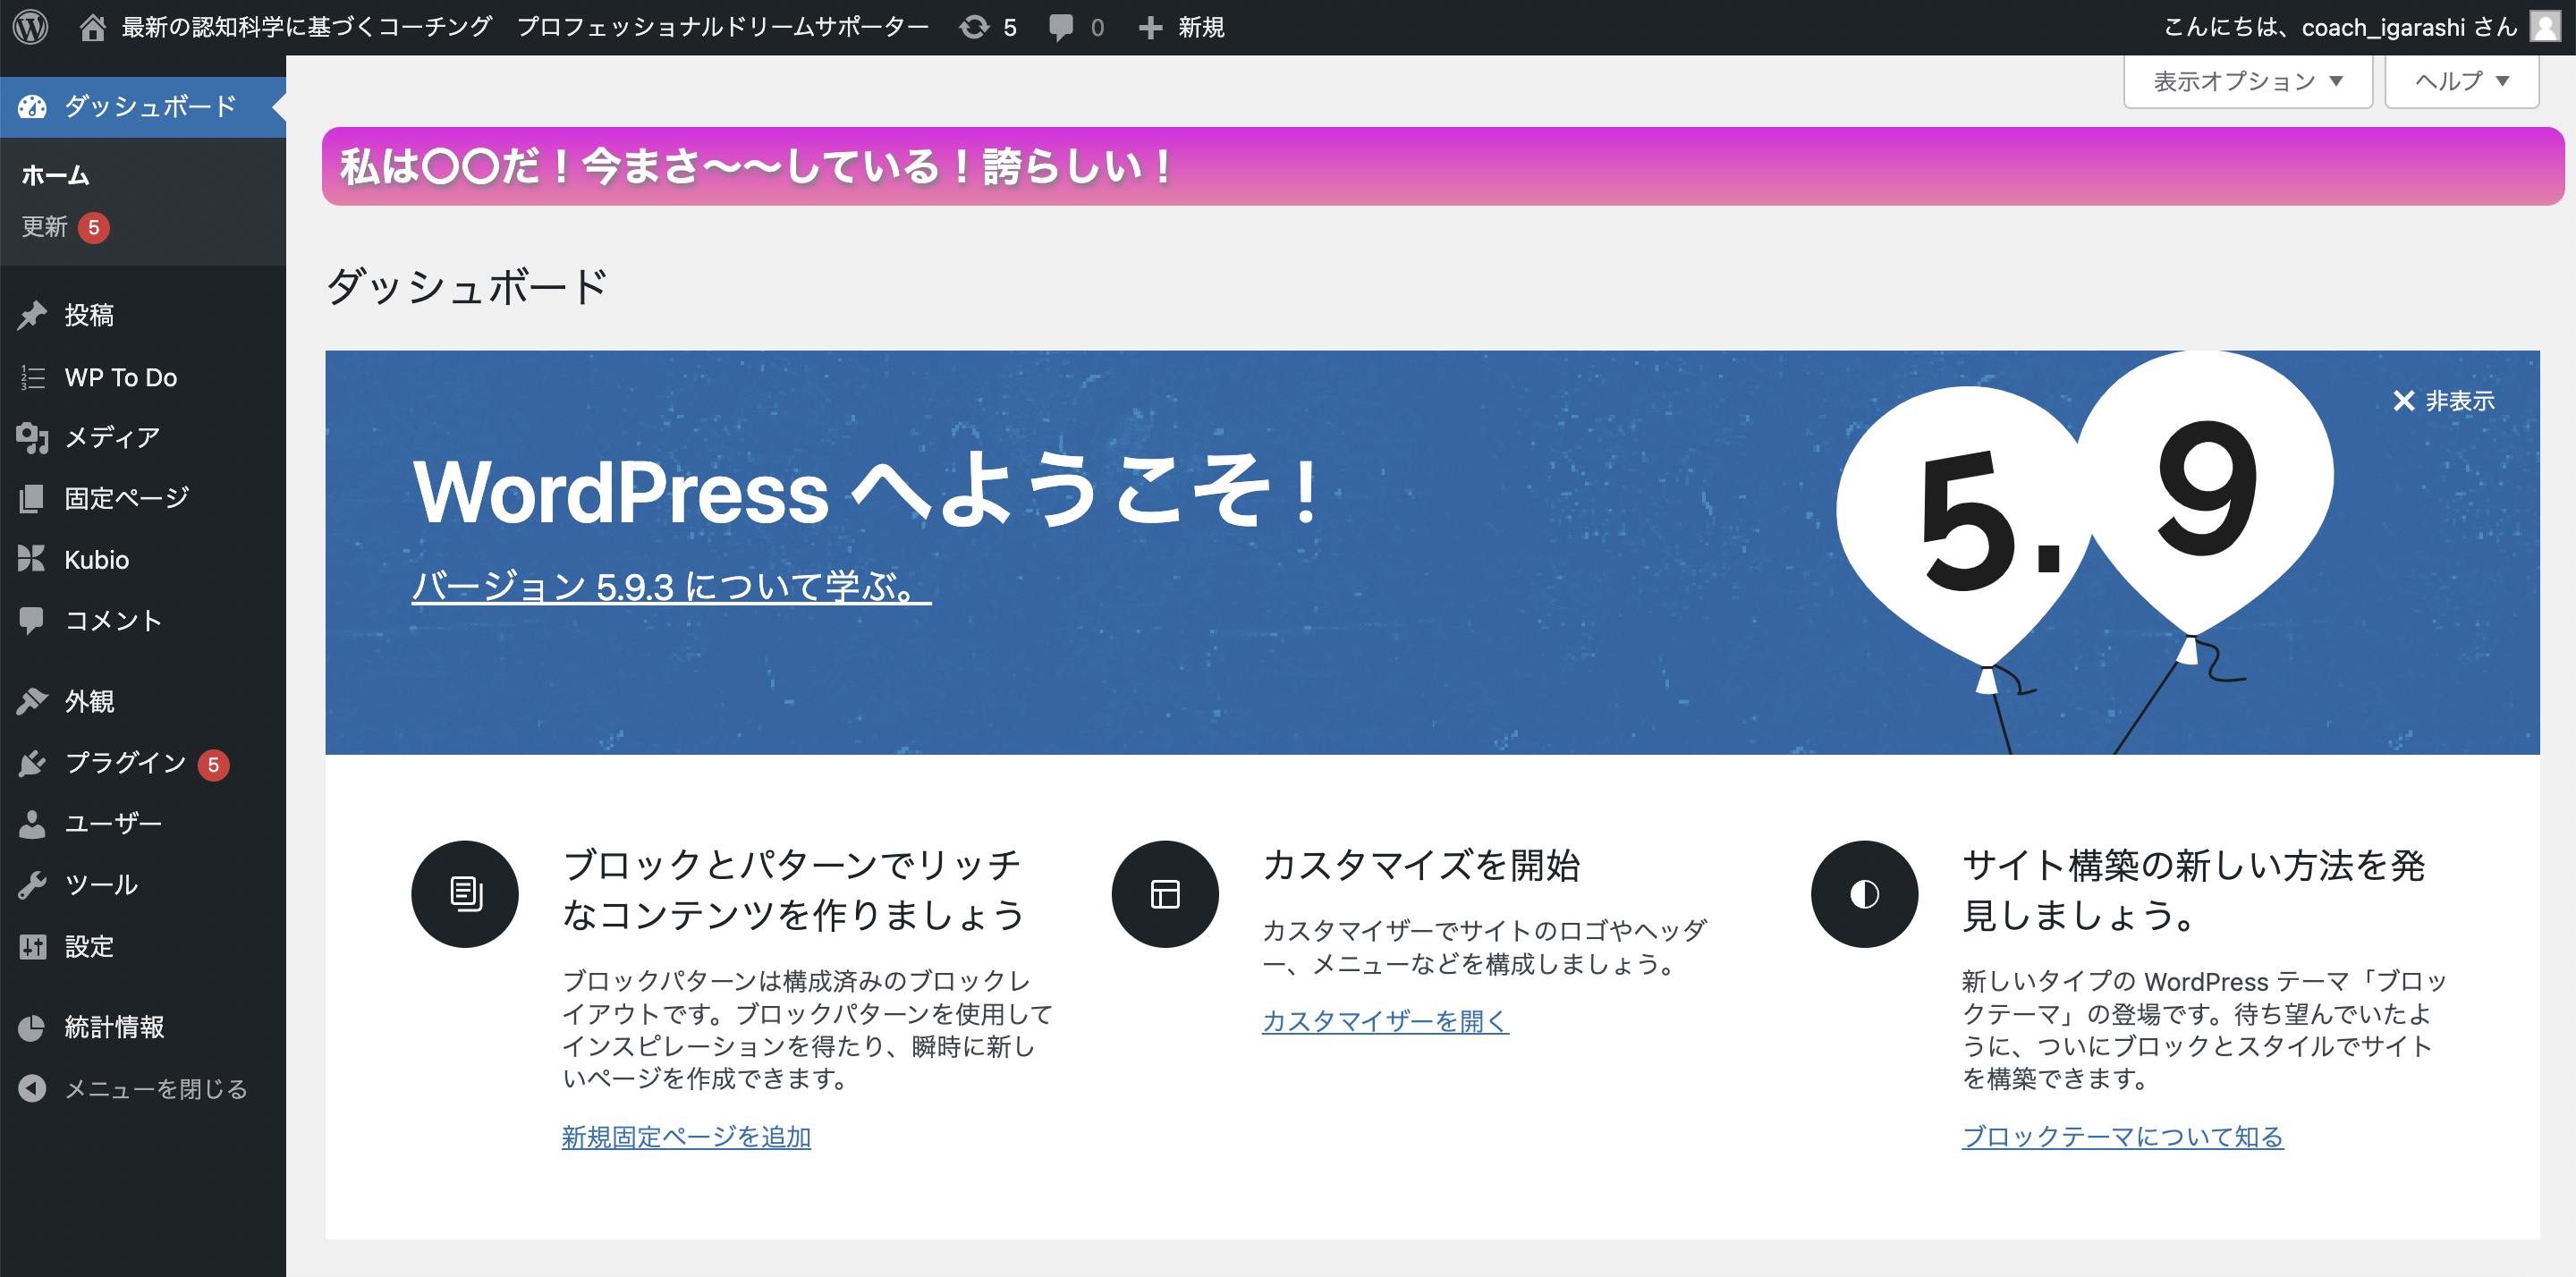Open the WP To Do menu
This screenshot has height=1277, width=2576.
[143, 377]
